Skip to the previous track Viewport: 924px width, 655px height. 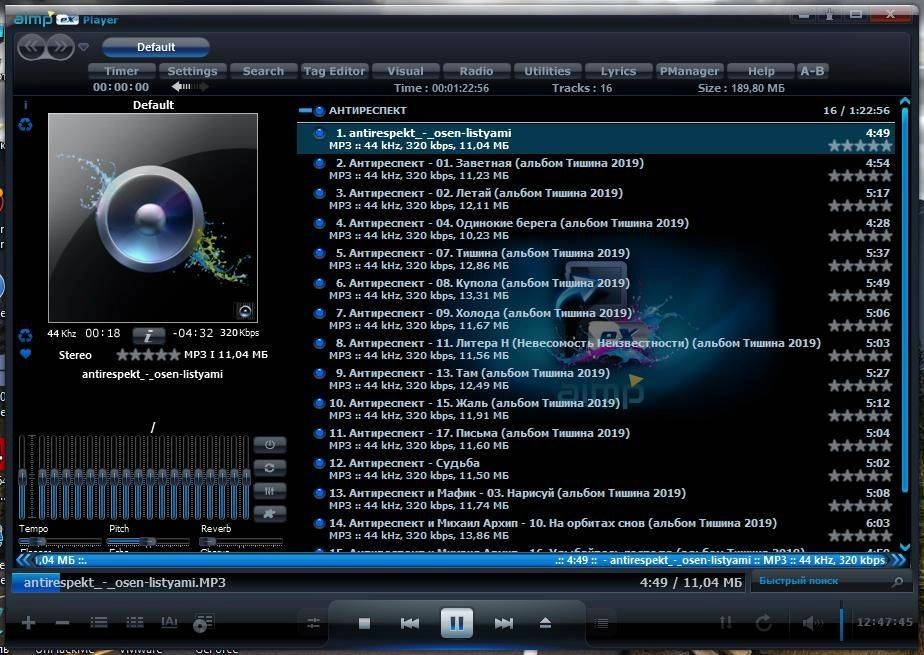410,623
